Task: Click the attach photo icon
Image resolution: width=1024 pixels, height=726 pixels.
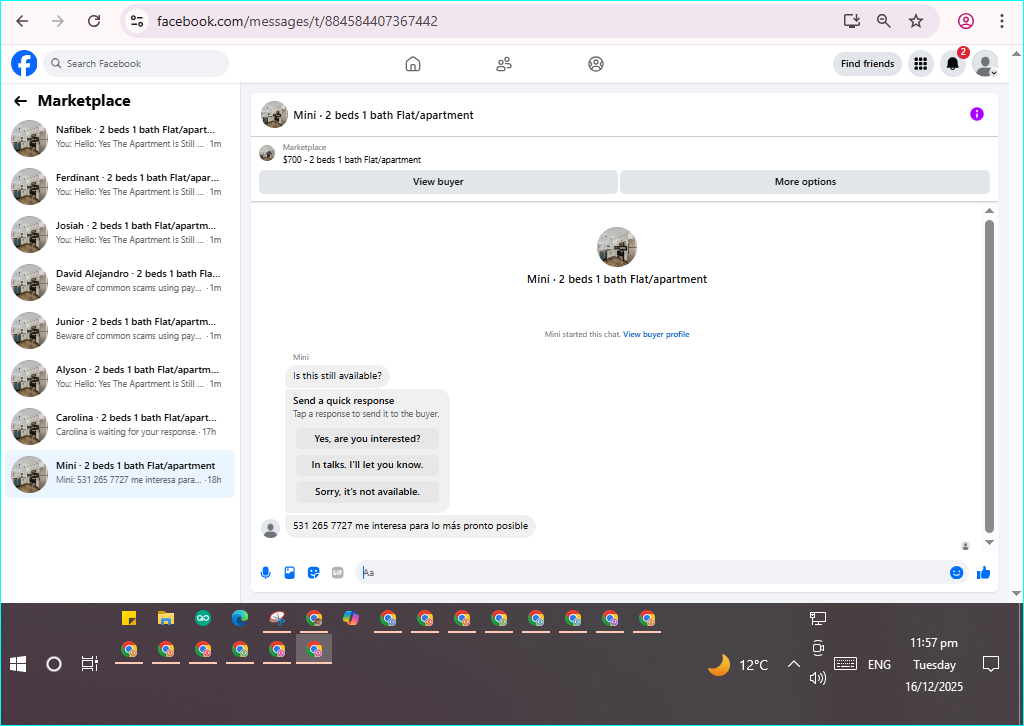Action: point(290,573)
